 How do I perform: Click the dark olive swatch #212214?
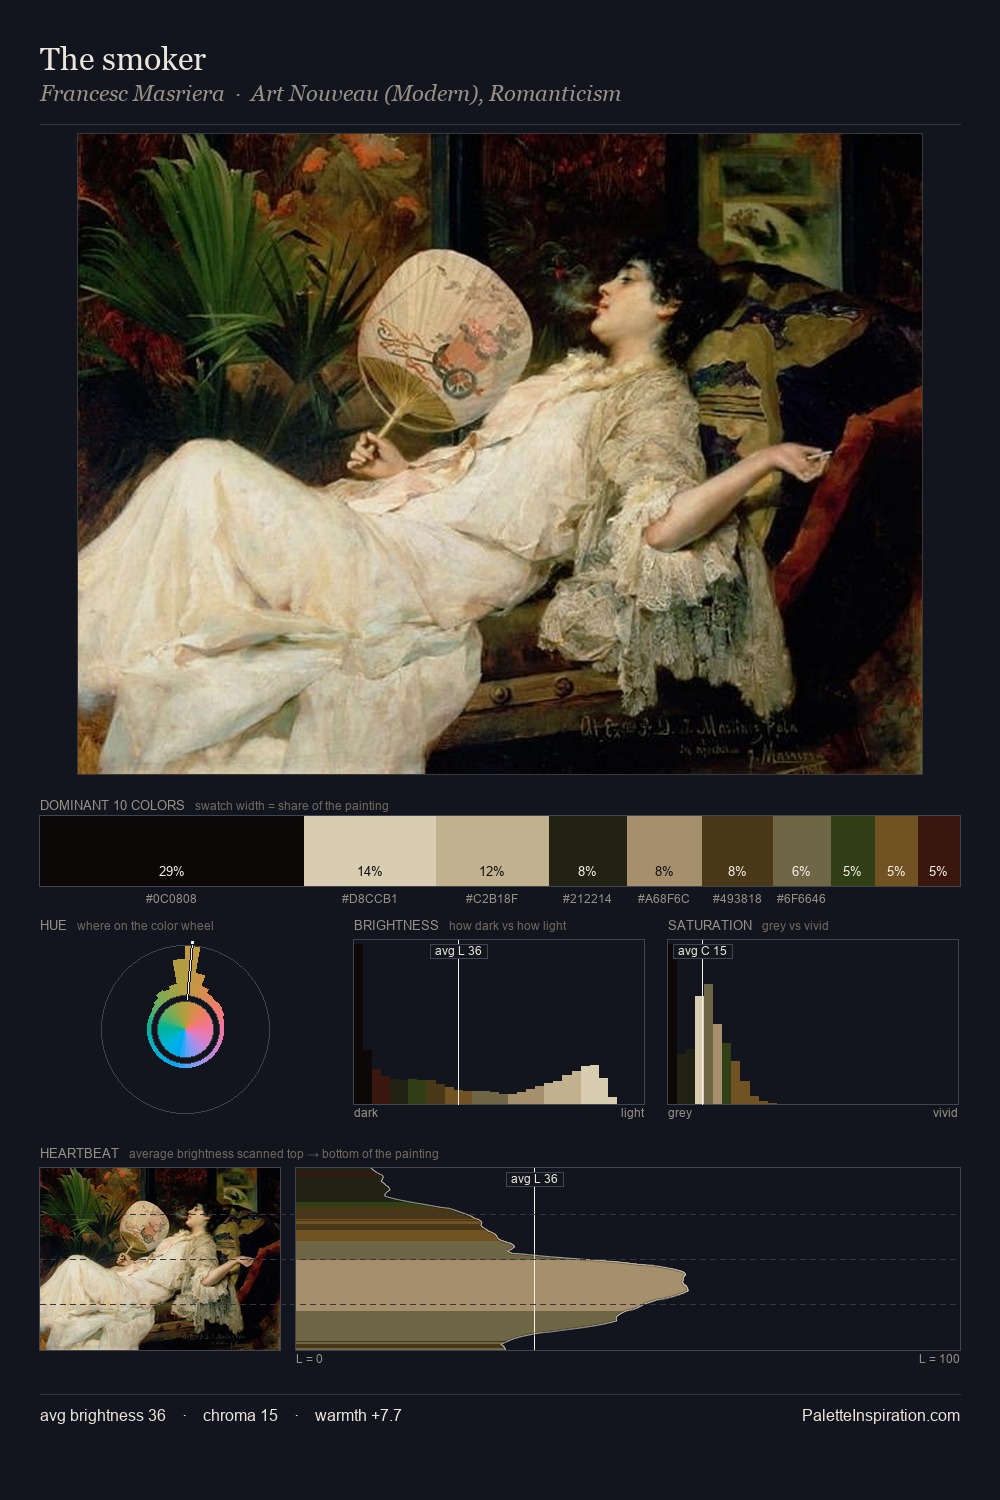[x=588, y=851]
